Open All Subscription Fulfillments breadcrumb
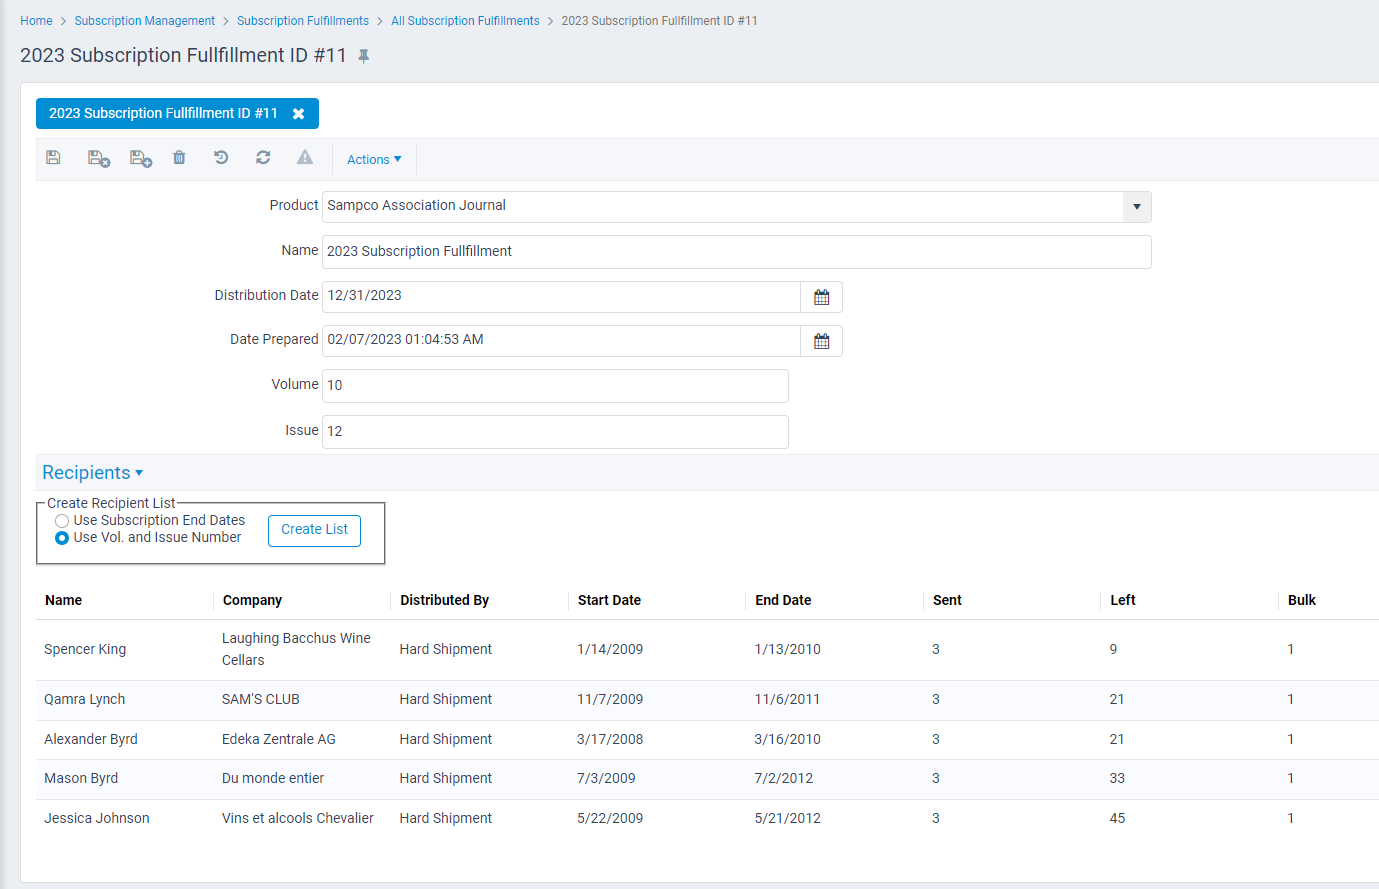Image resolution: width=1379 pixels, height=889 pixels. click(x=465, y=21)
